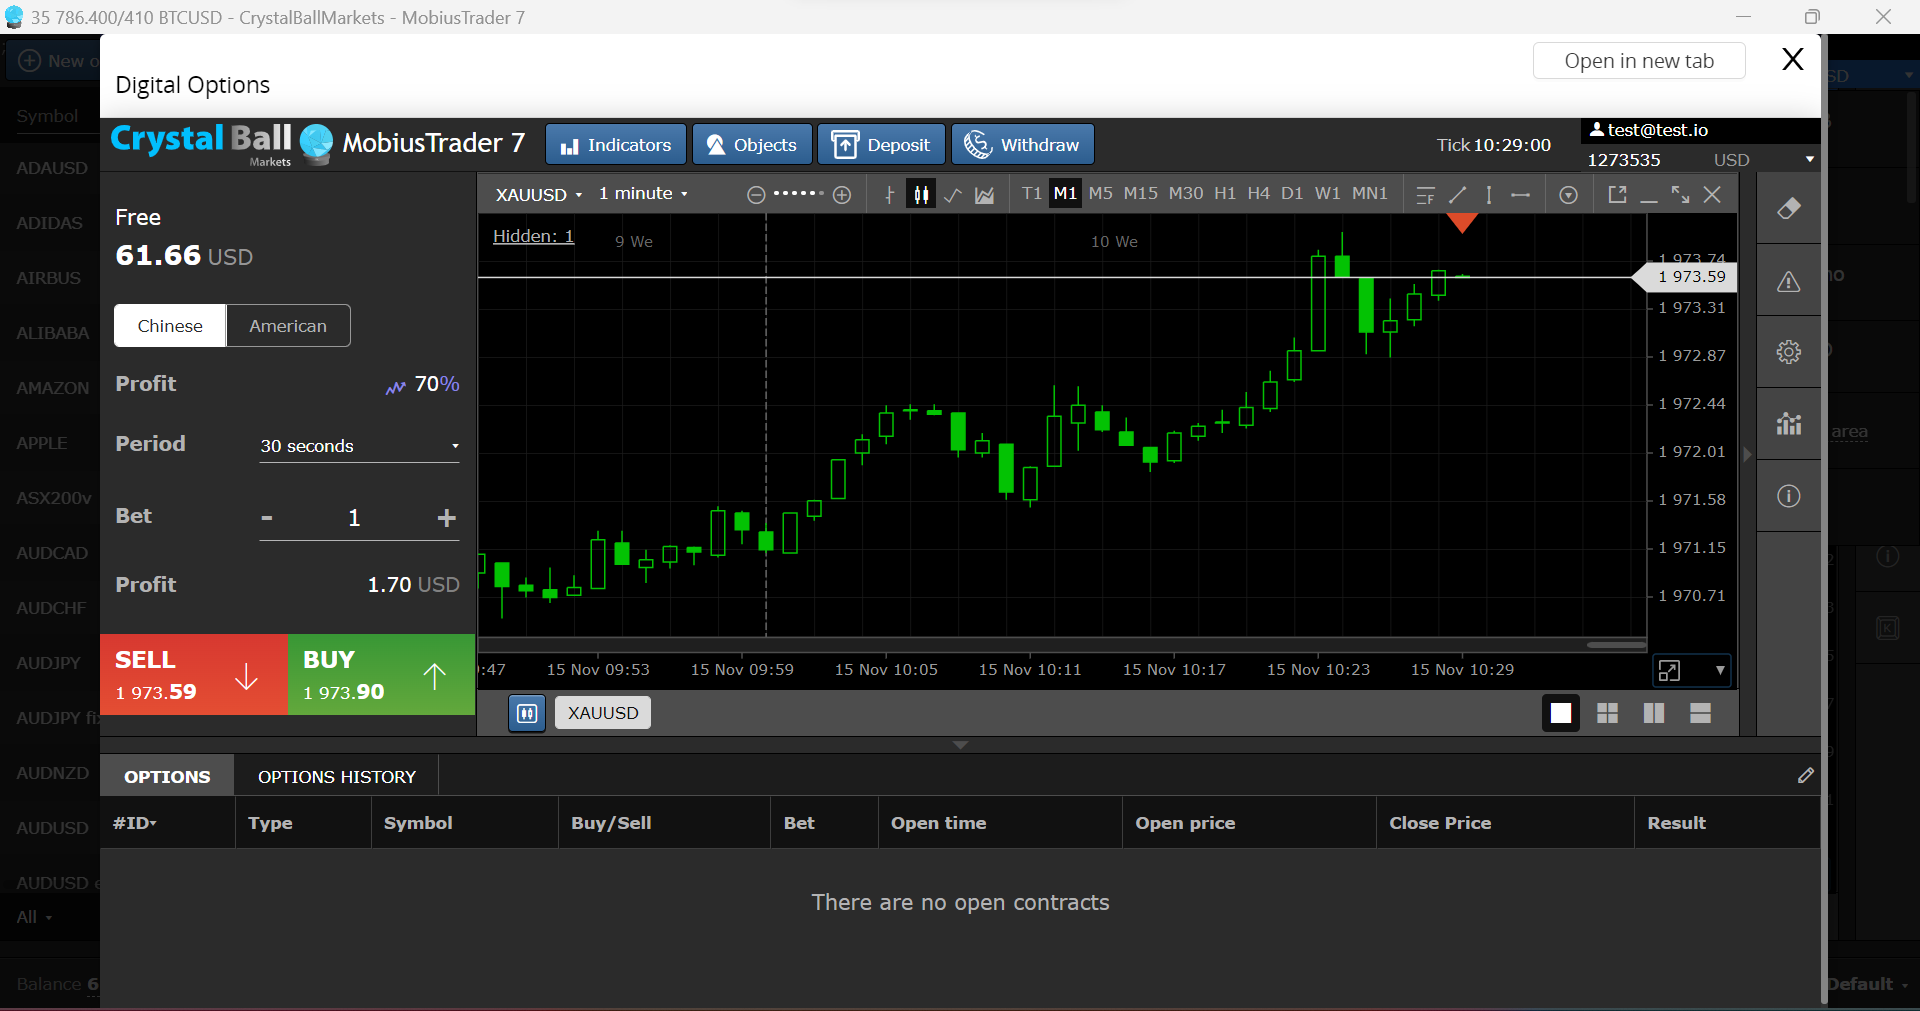
Task: Switch to the M15 timeframe
Action: 1141,194
